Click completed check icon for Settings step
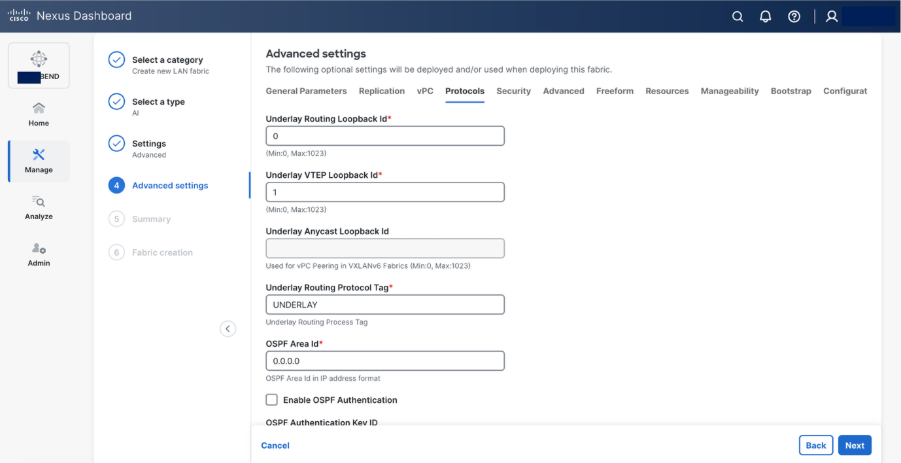Viewport: 901px width, 463px height. 117,144
